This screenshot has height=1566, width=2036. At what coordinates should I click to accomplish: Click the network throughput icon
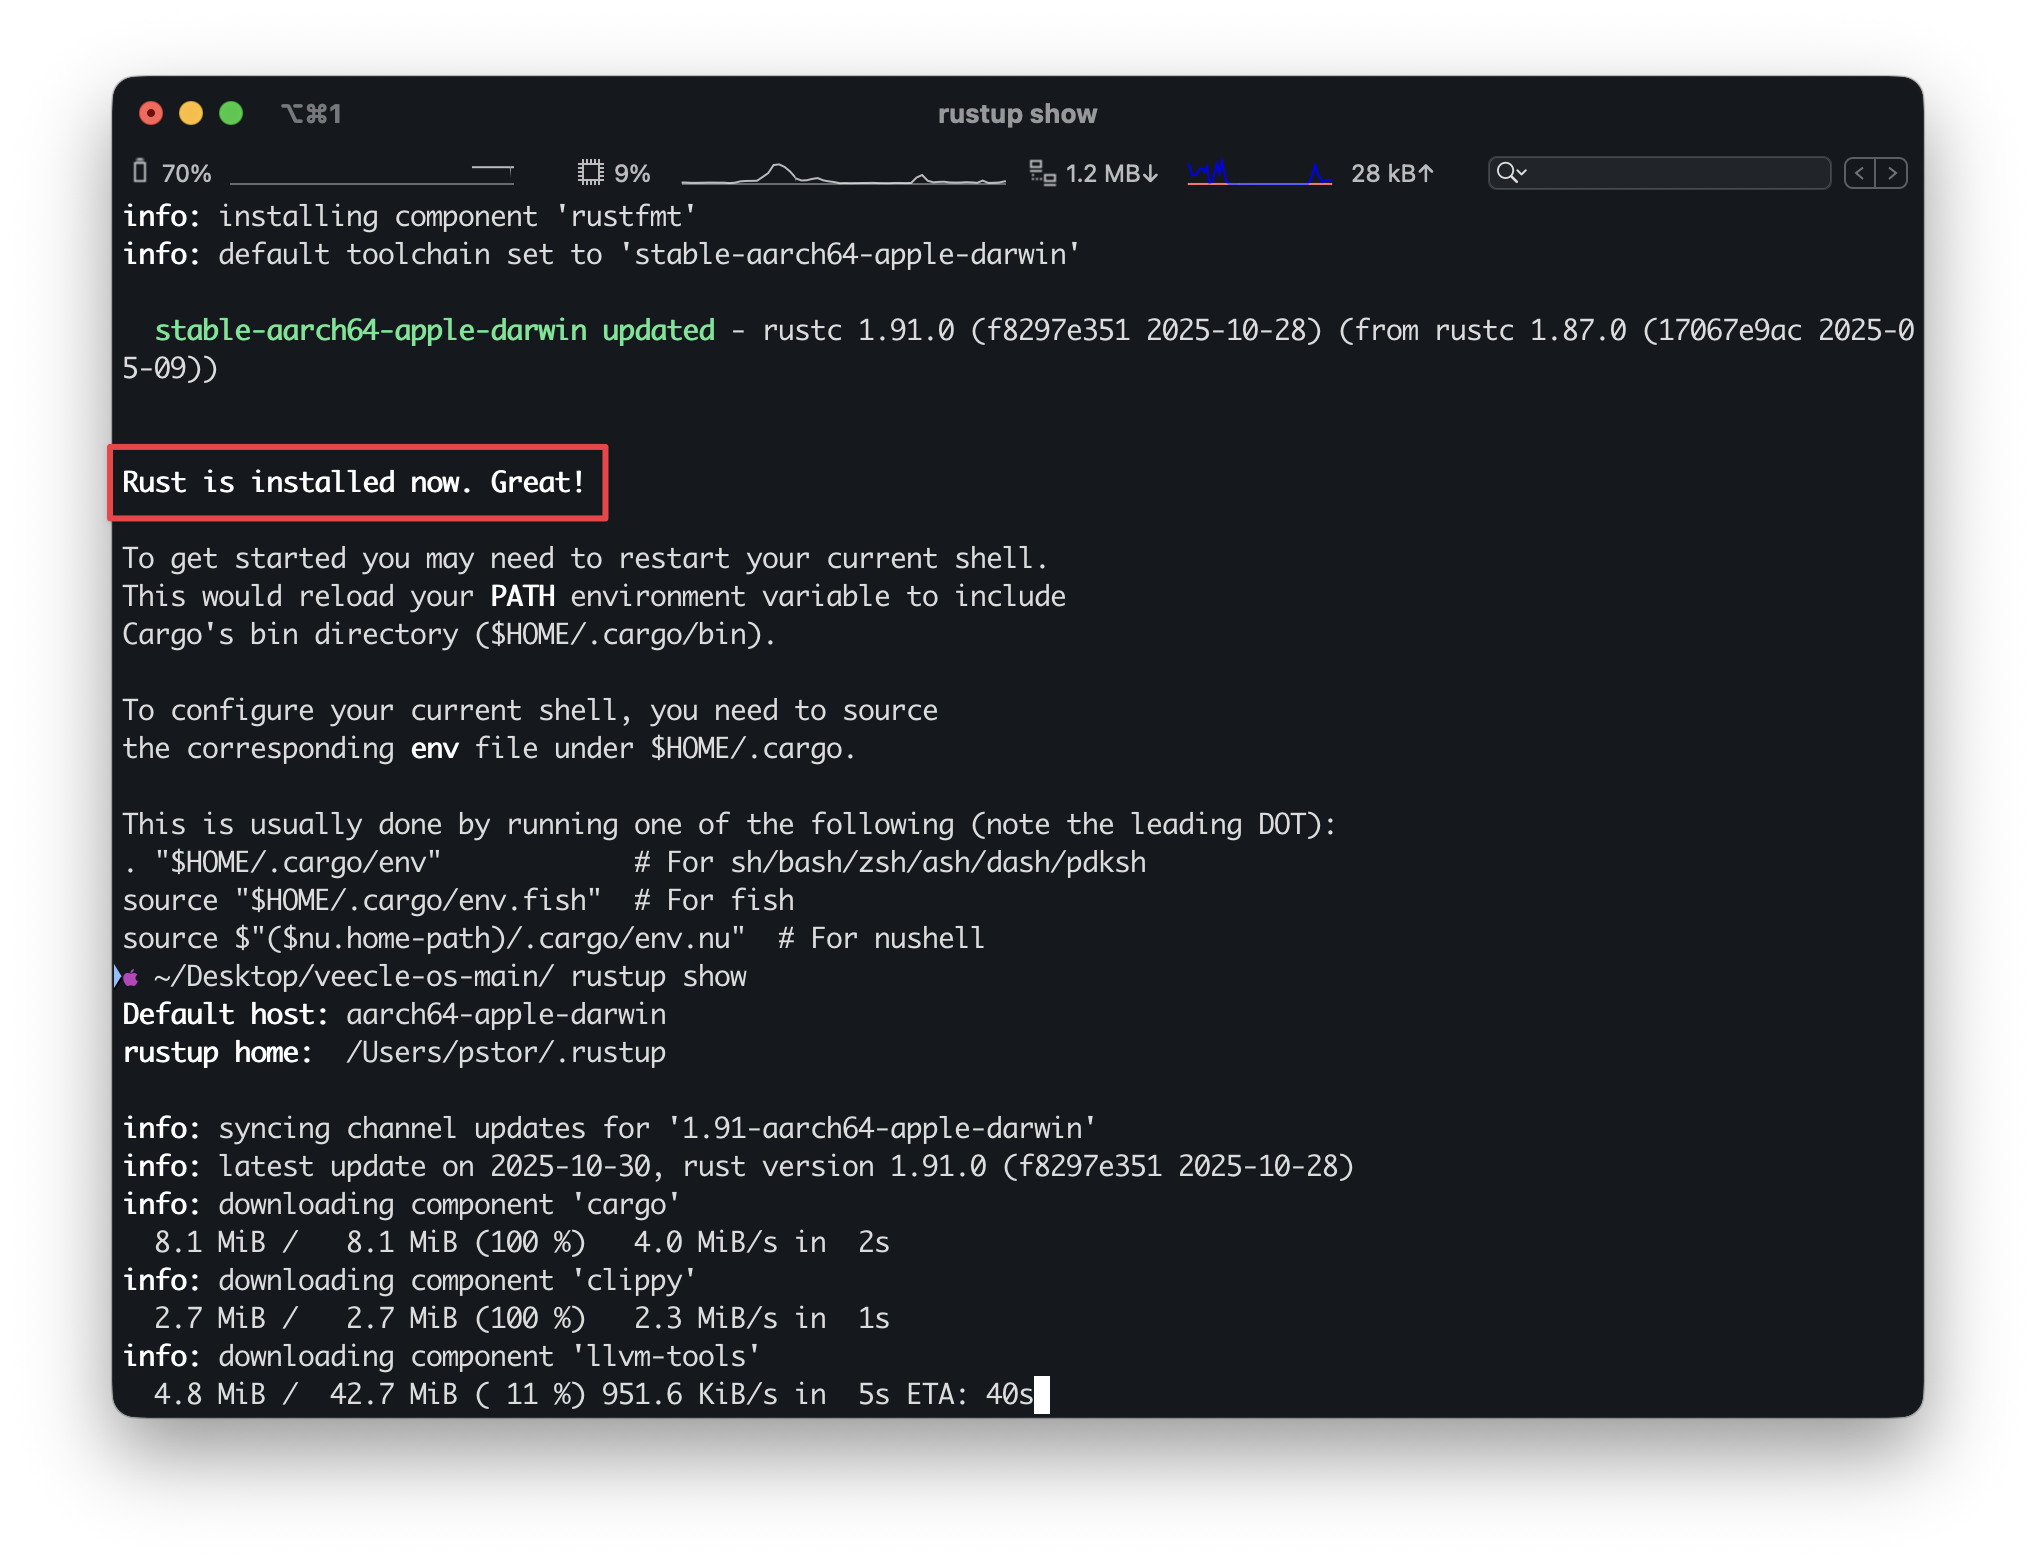[x=1043, y=173]
